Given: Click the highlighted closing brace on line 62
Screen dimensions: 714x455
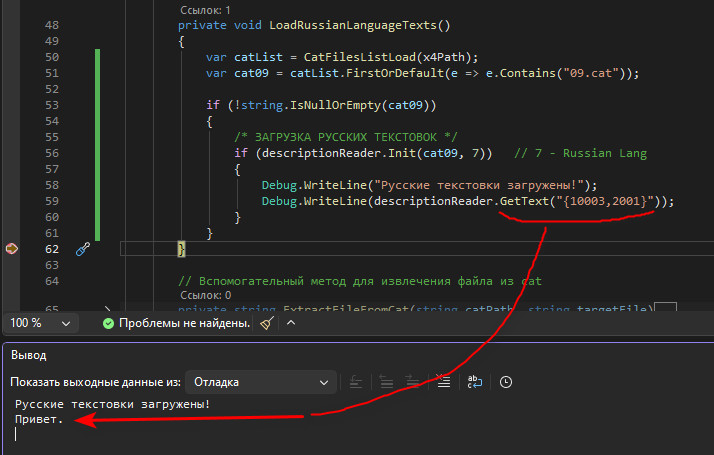Looking at the screenshot, I should pos(181,249).
